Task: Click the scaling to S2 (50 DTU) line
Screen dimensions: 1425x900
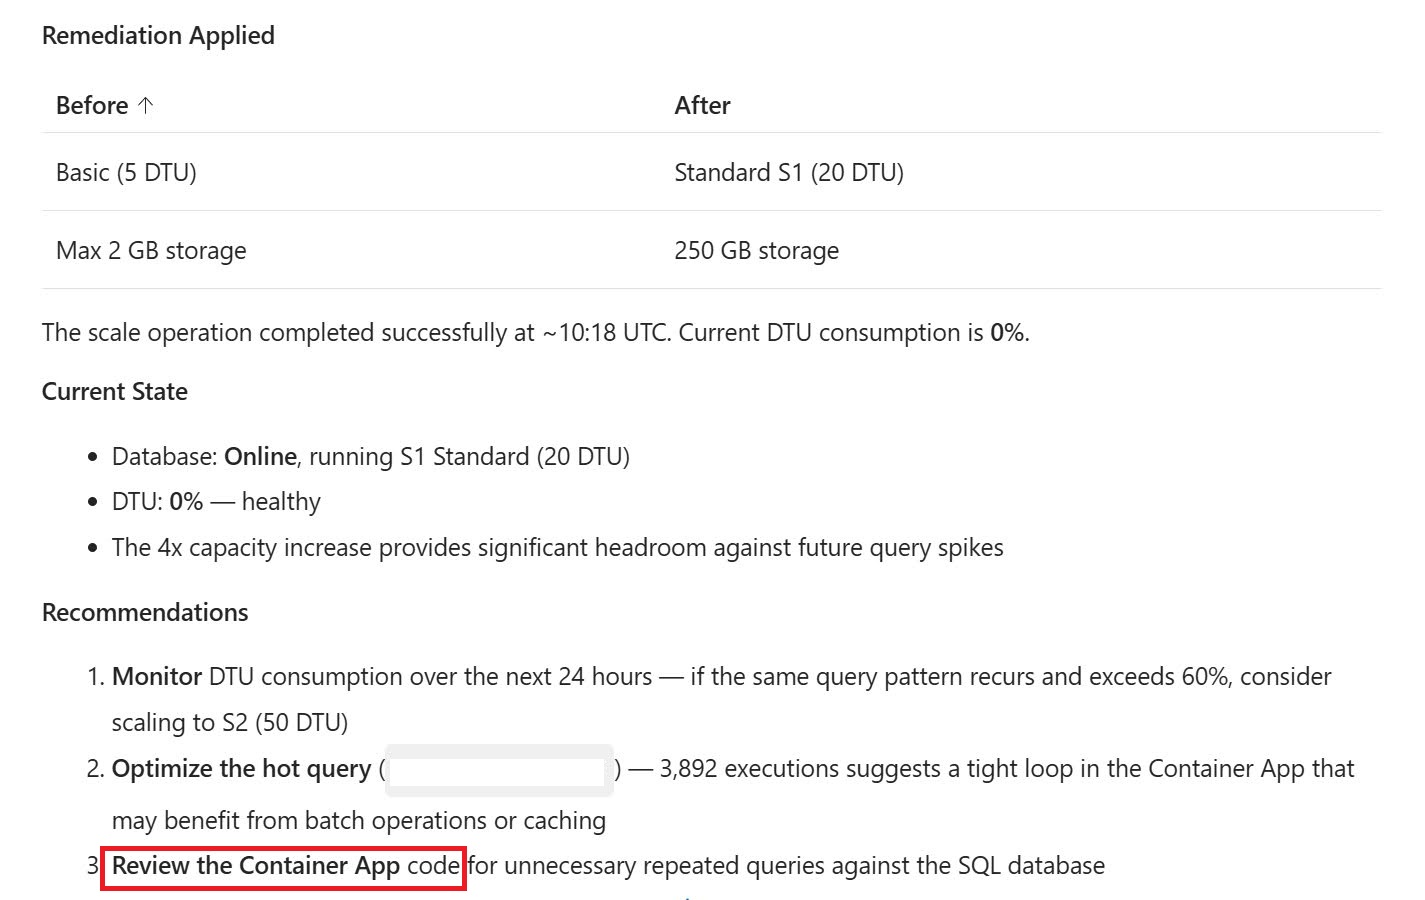Action: 229,723
